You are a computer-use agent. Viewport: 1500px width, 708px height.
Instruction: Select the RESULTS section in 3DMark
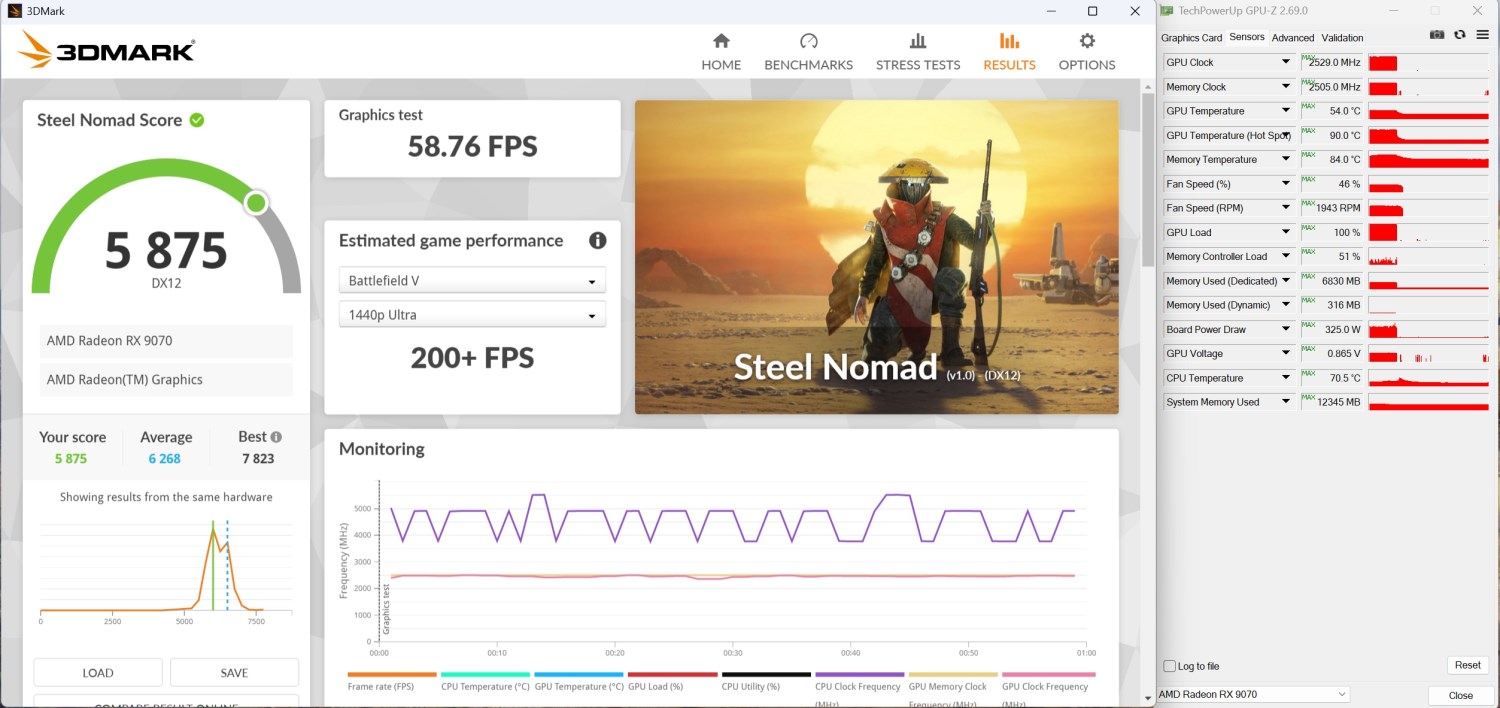[x=1009, y=52]
